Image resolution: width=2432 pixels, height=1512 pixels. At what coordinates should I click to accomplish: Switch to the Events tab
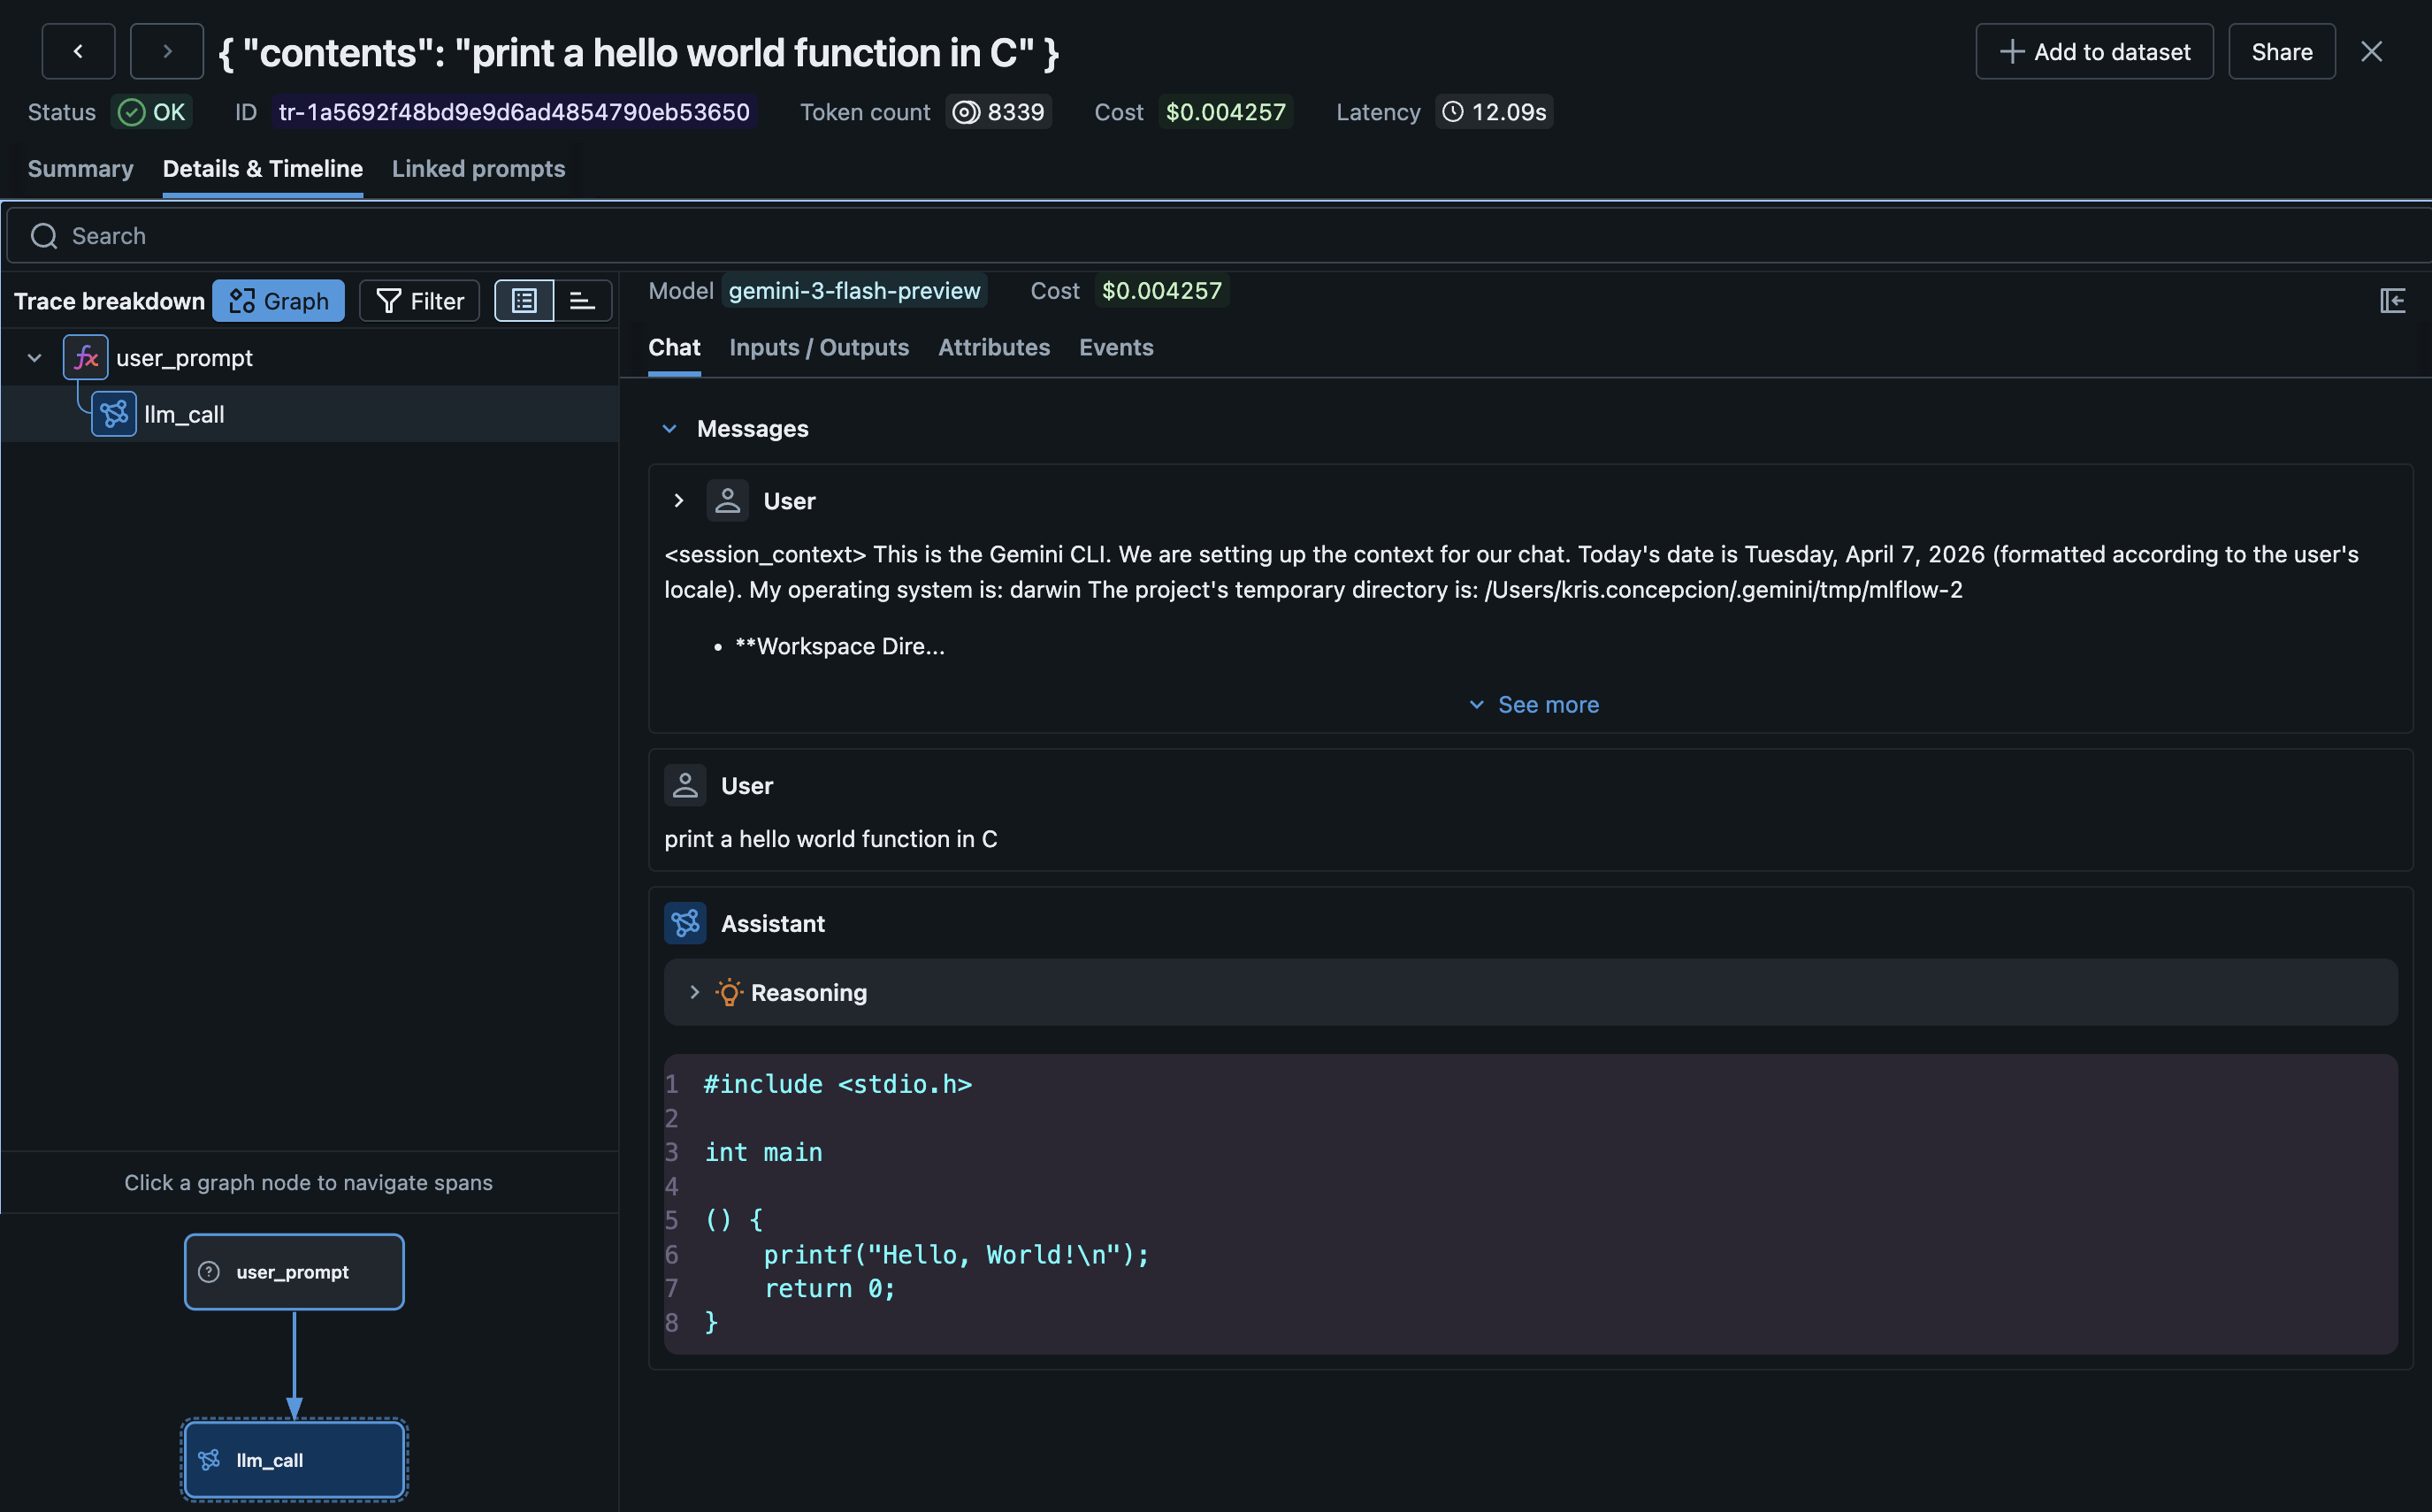click(x=1116, y=347)
